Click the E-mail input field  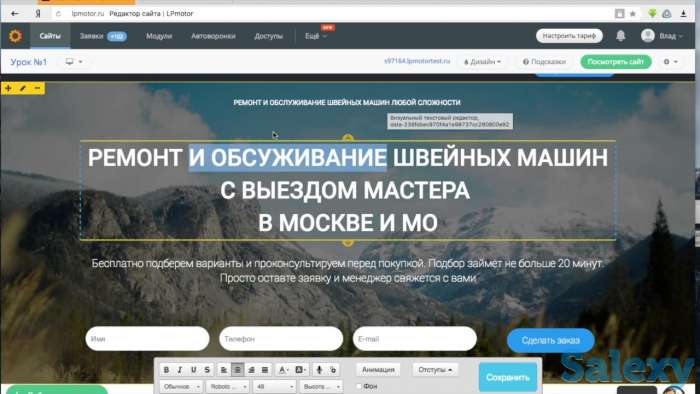point(415,339)
